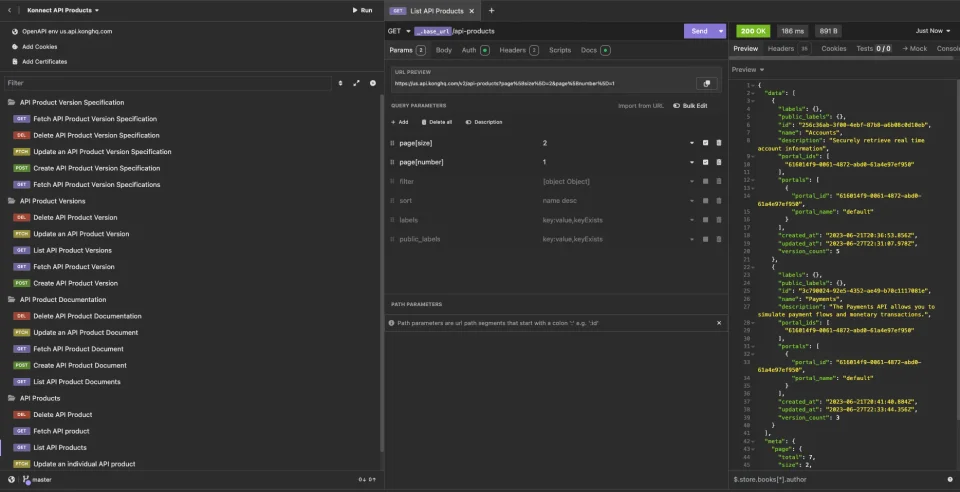The image size is (960, 492).
Task: Click the help icon beside the response filter
Action: [950, 480]
